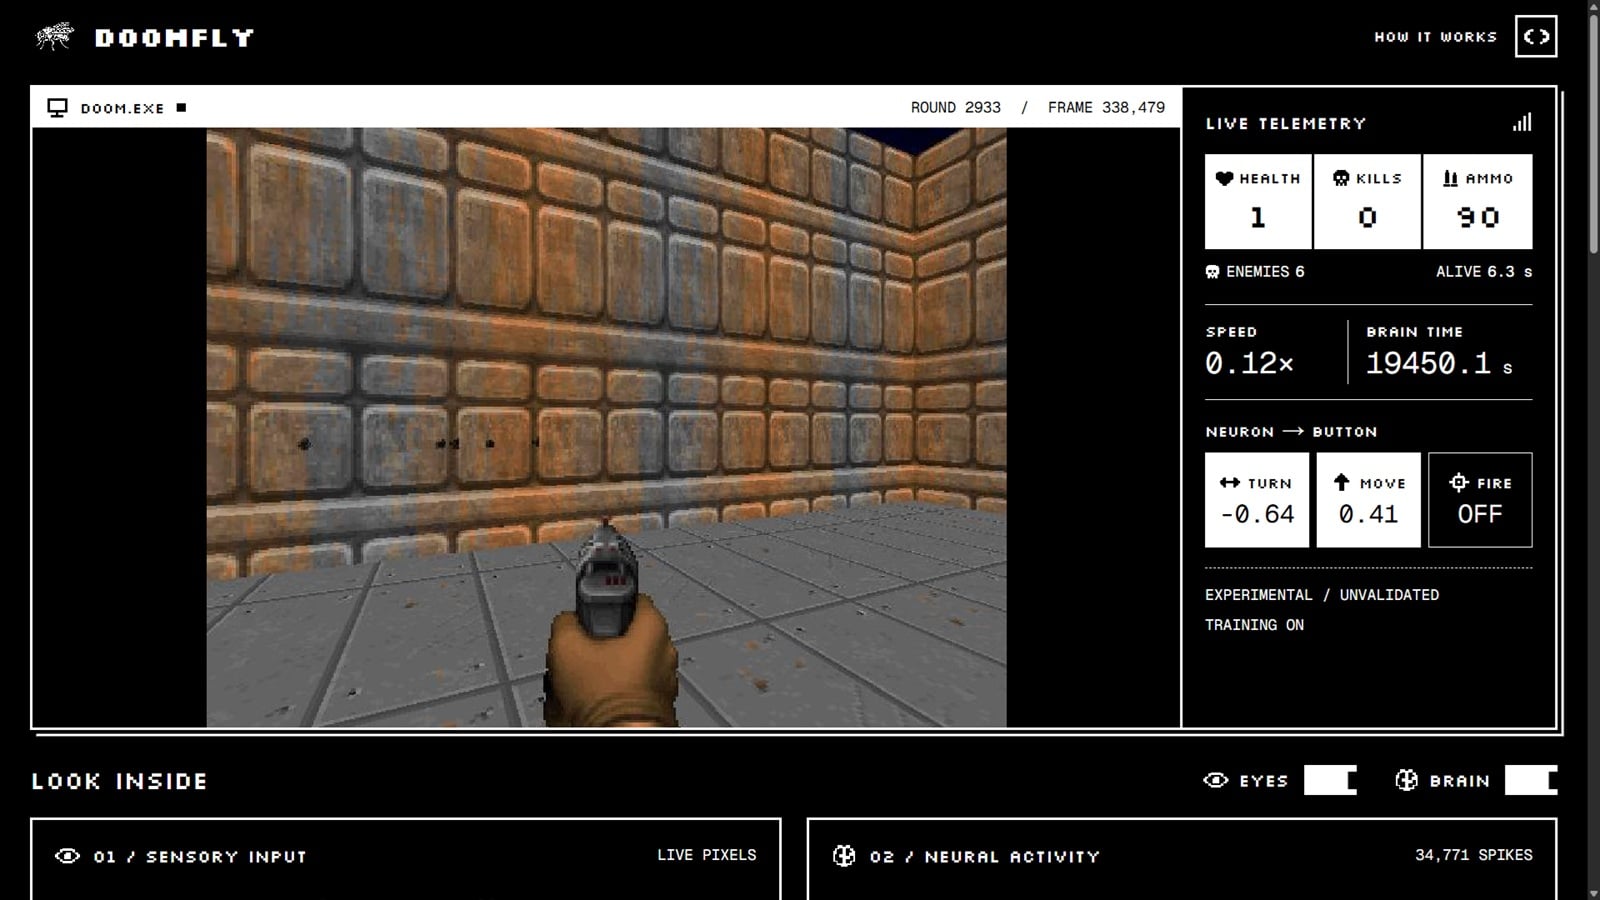Click the monitor icon beside DOOM.EXE
This screenshot has height=900, width=1600.
pyautogui.click(x=57, y=108)
